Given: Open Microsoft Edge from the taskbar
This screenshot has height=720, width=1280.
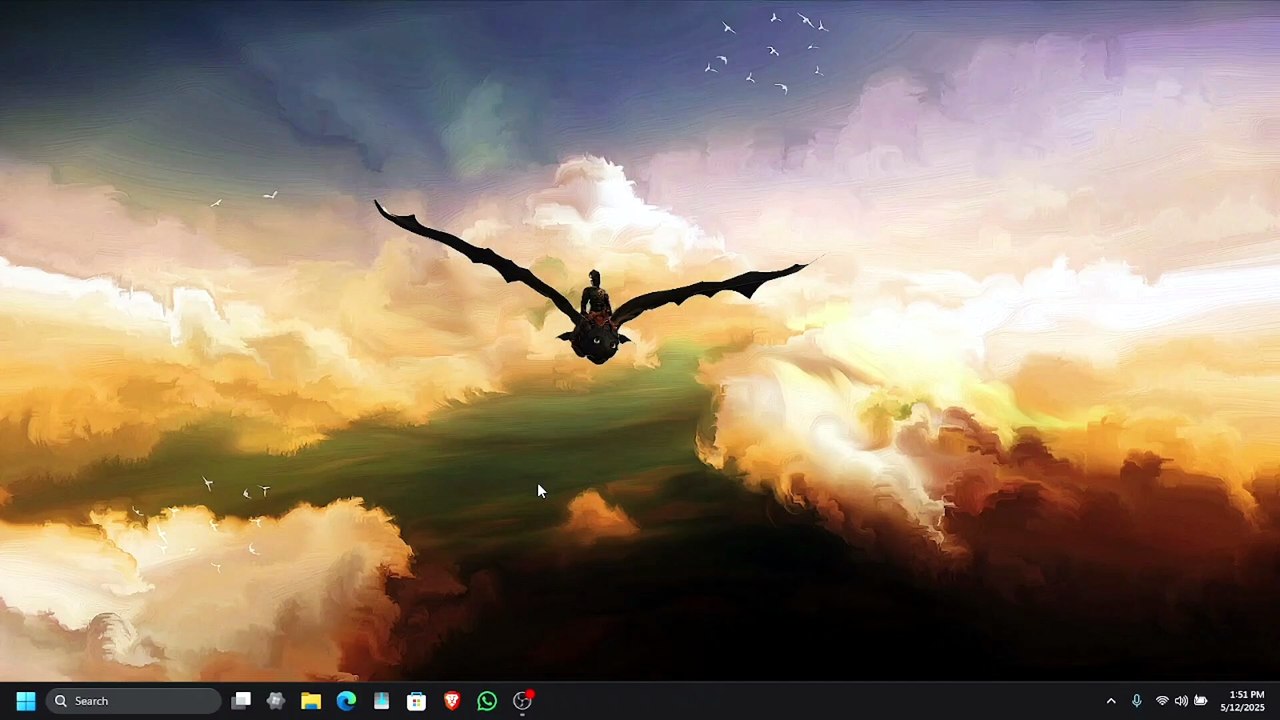Looking at the screenshot, I should coord(346,701).
